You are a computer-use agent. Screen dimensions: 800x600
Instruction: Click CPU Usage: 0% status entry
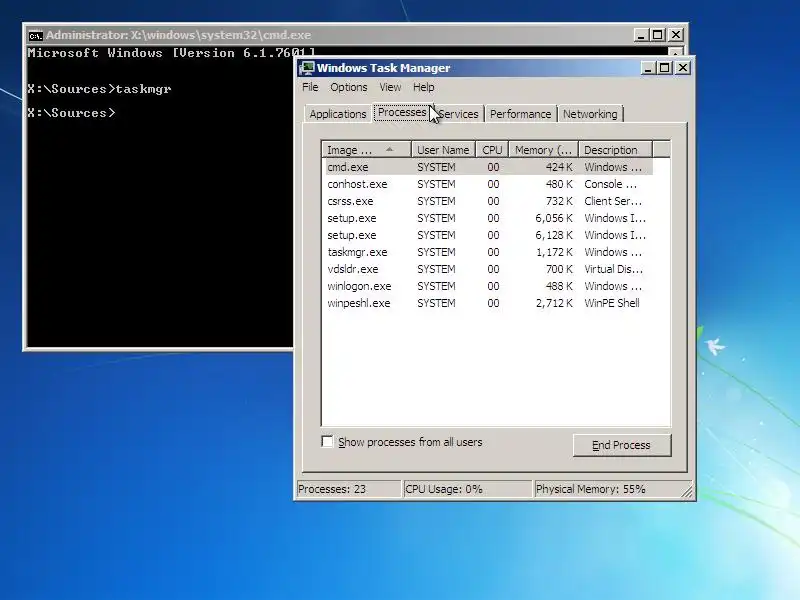pos(467,489)
